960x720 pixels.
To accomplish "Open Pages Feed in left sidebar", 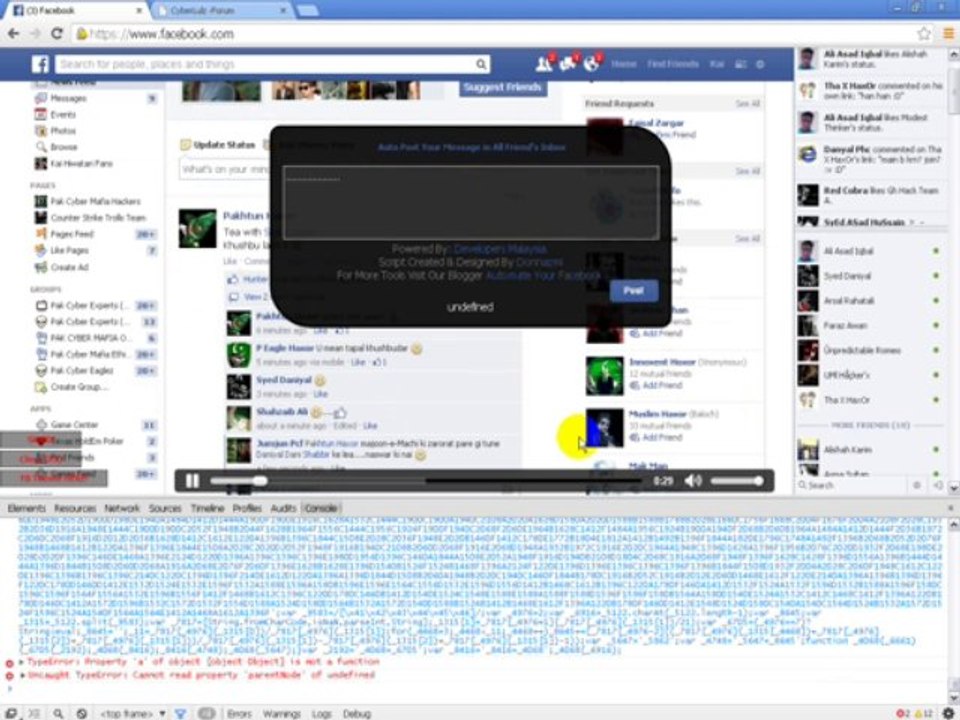I will pos(72,234).
